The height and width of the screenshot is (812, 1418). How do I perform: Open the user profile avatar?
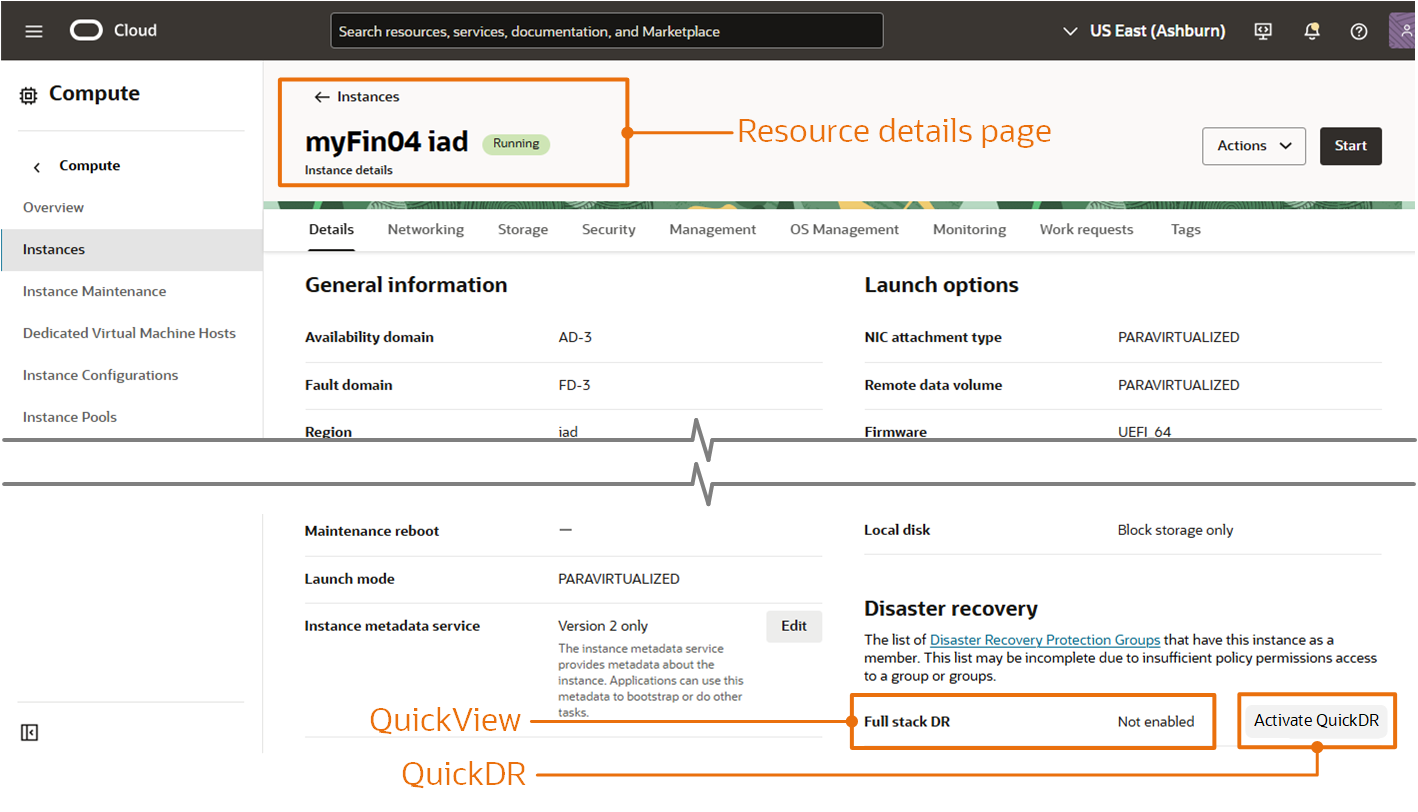click(x=1403, y=31)
